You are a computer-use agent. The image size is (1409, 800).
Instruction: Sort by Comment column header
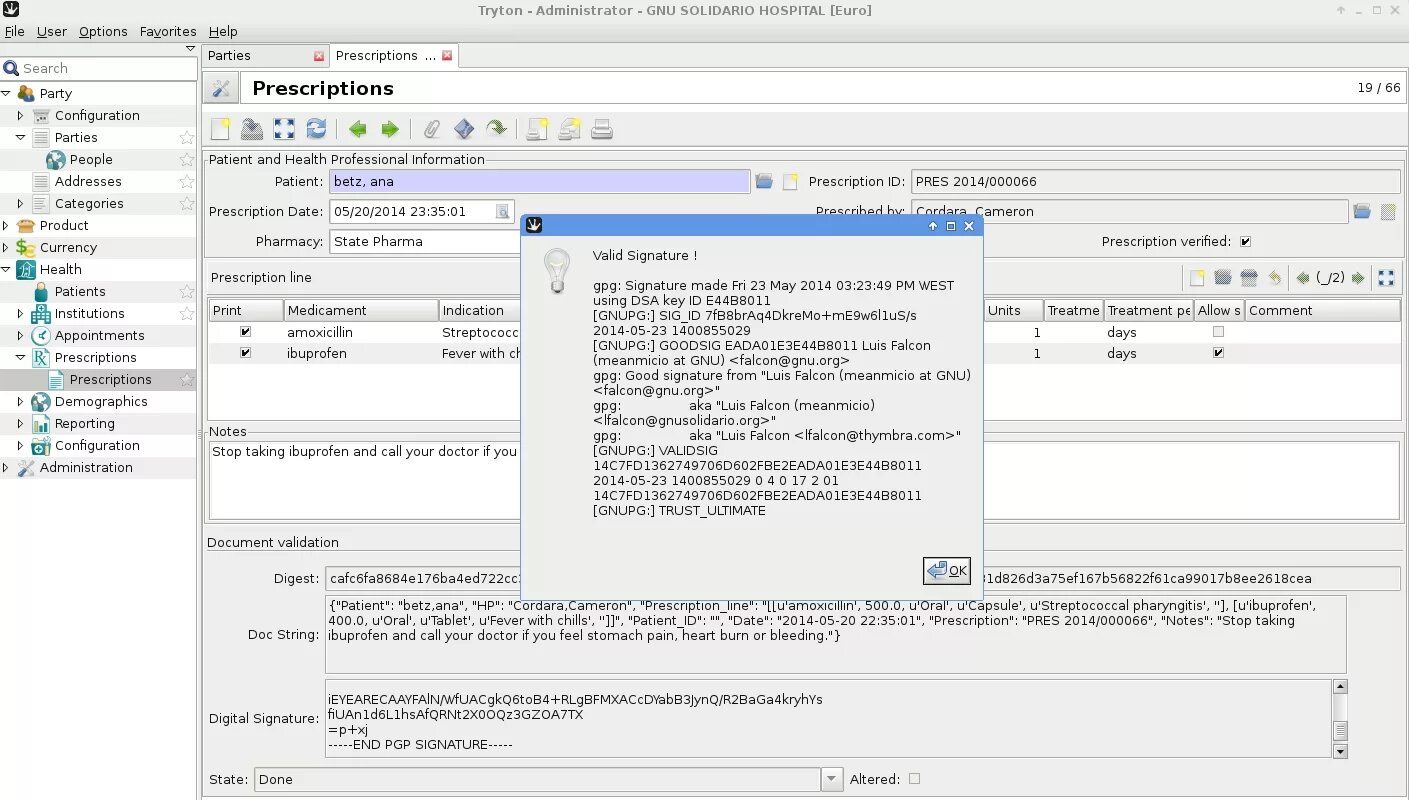click(1322, 310)
